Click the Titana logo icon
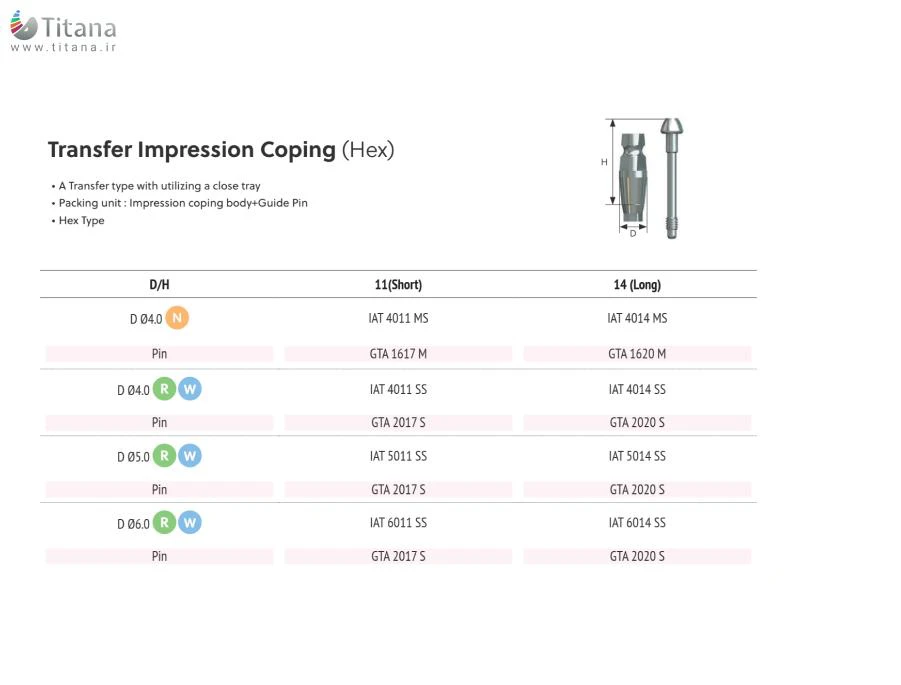The height and width of the screenshot is (685, 901). pyautogui.click(x=23, y=27)
